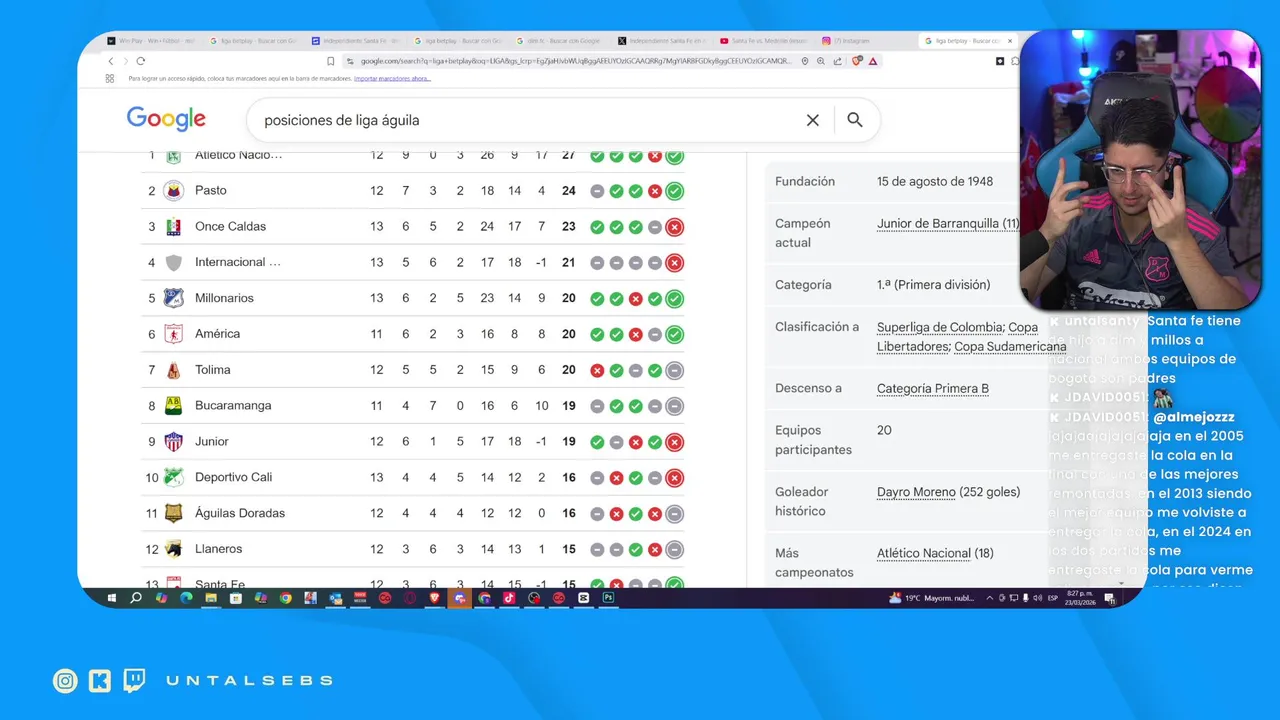Screen dimensions: 1280x720
Task: Click Once Caldas' 23 points value
Action: tap(568, 227)
